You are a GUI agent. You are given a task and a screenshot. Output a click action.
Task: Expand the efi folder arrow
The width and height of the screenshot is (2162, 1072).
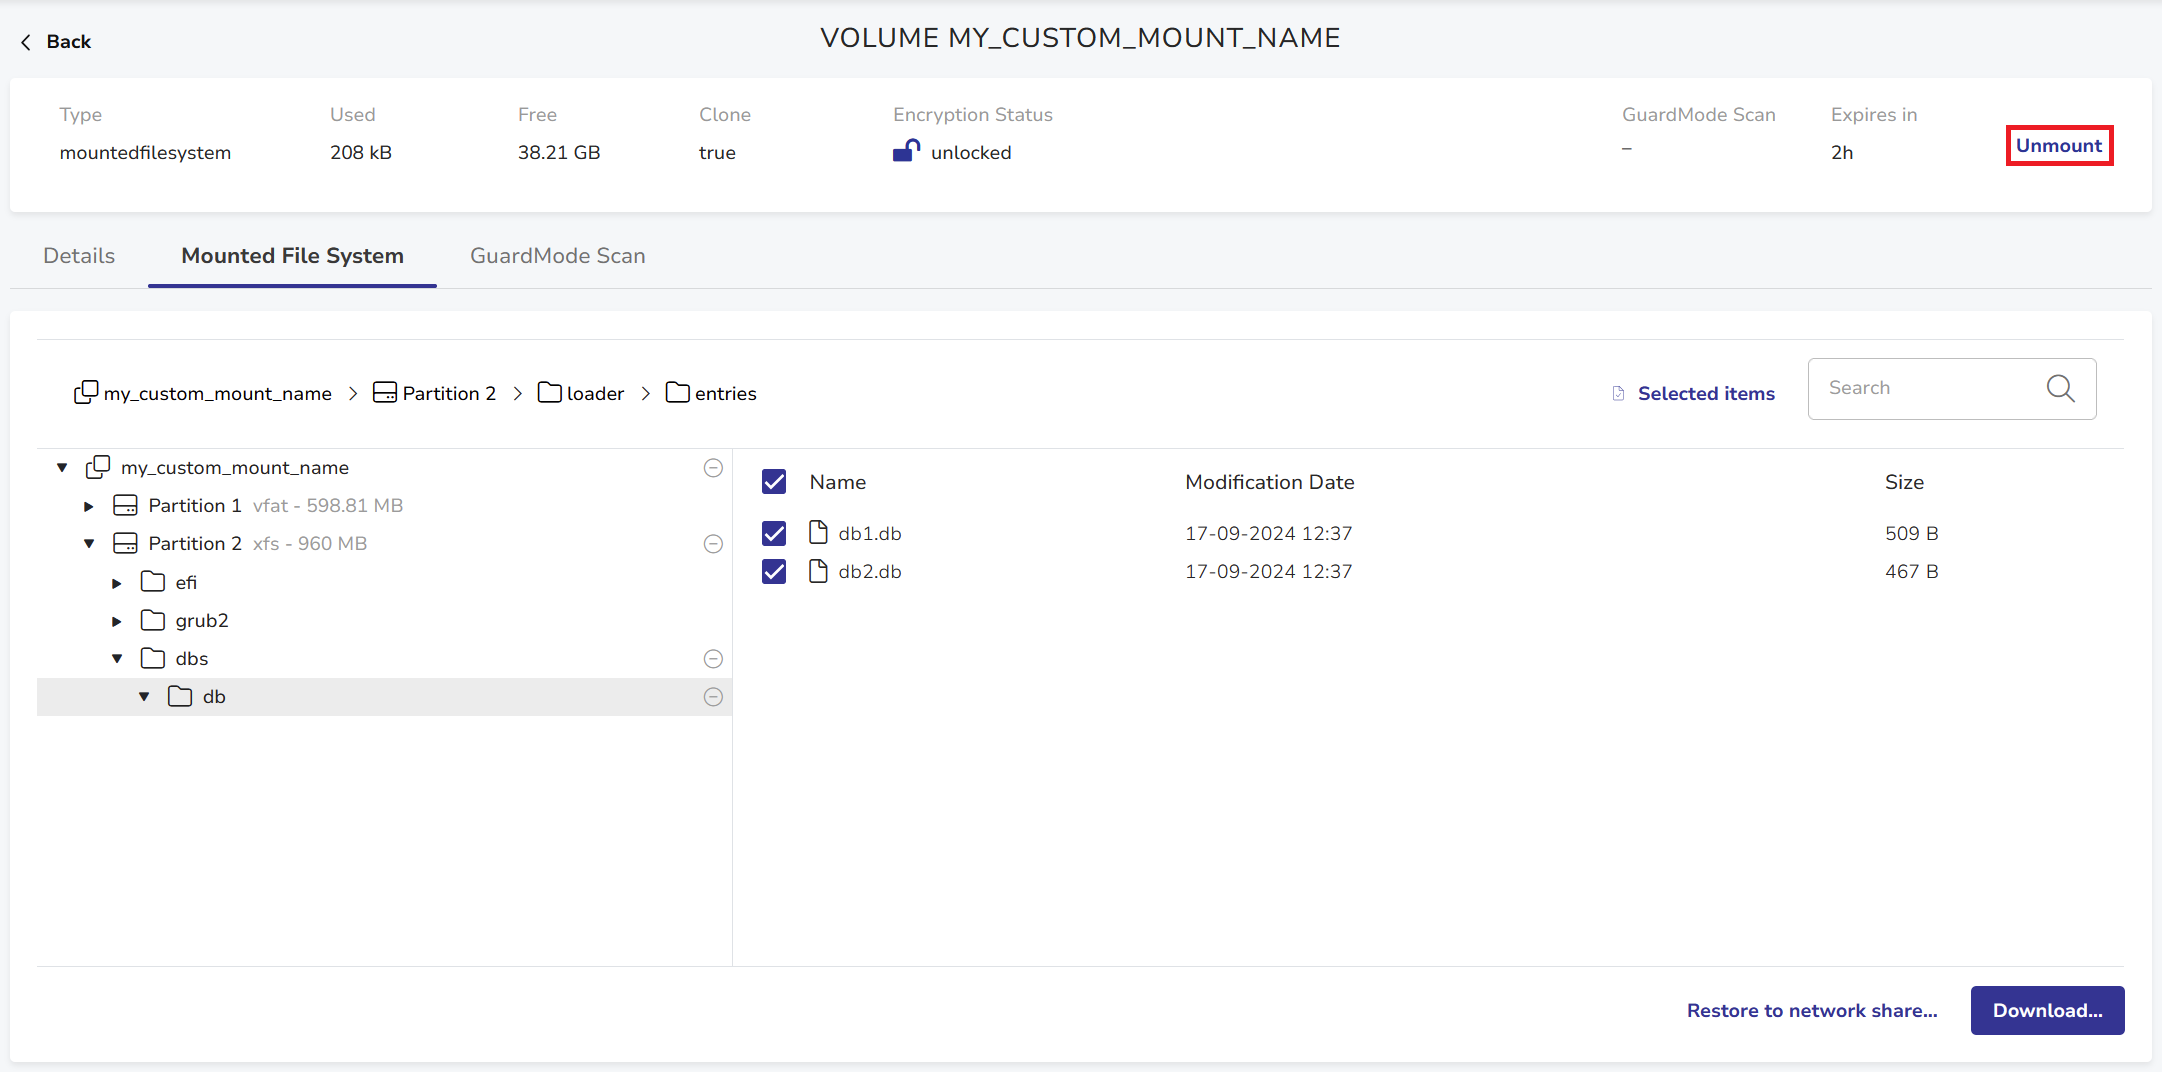[116, 583]
